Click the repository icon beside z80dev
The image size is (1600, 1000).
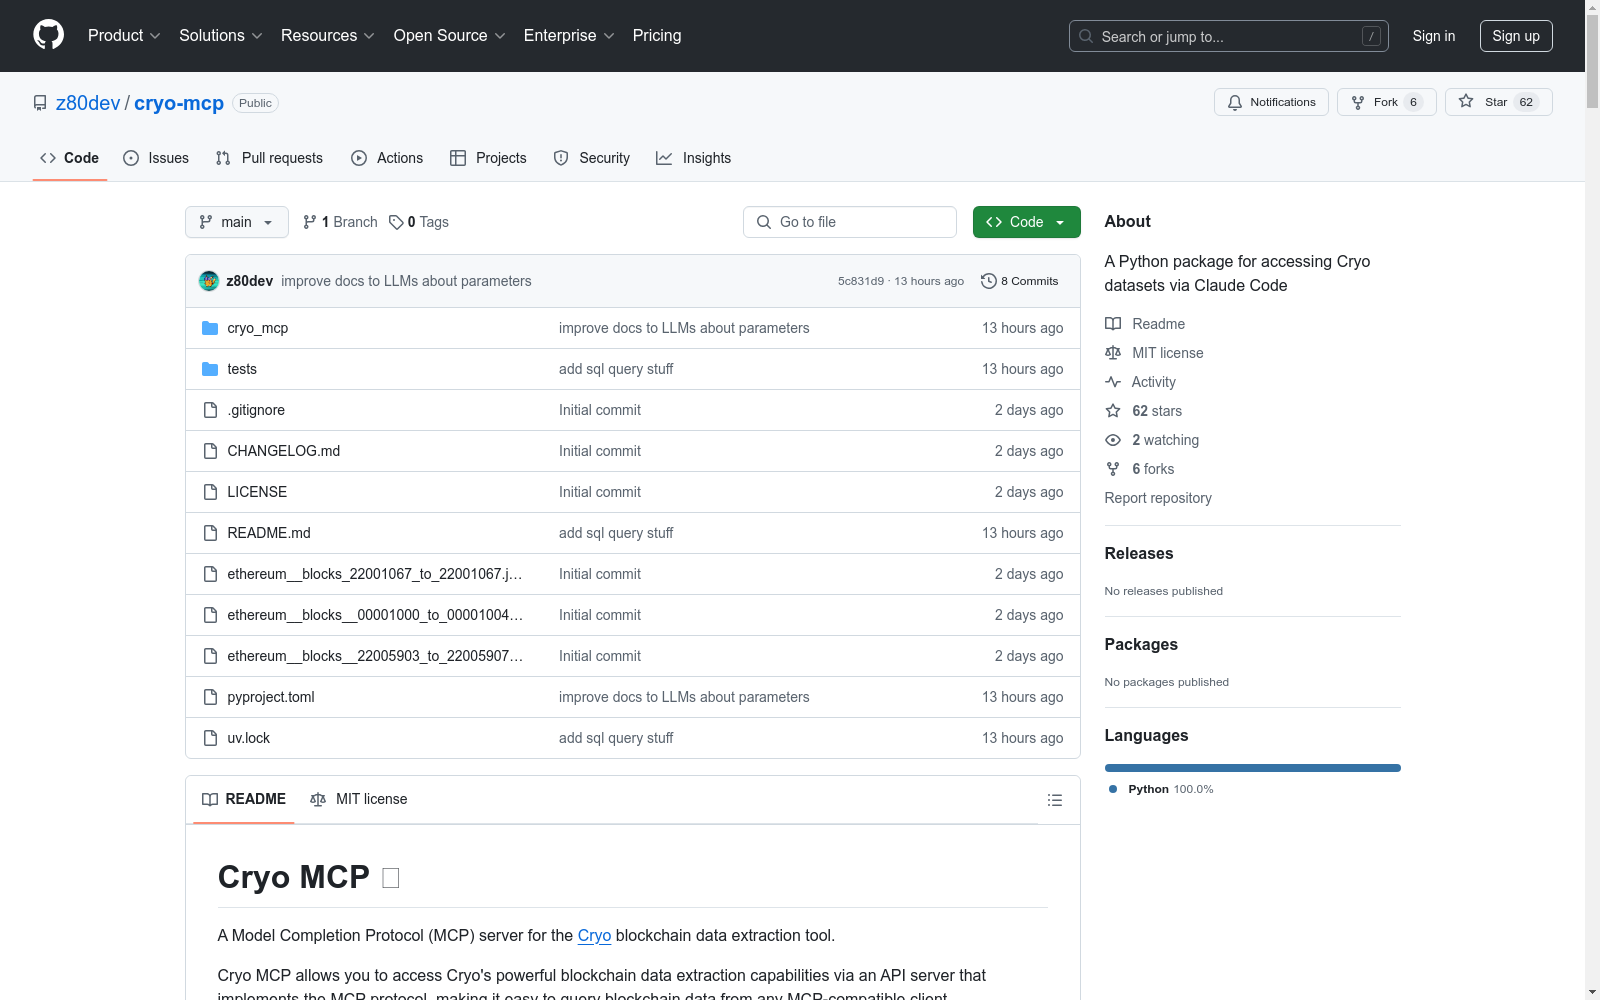coord(40,103)
